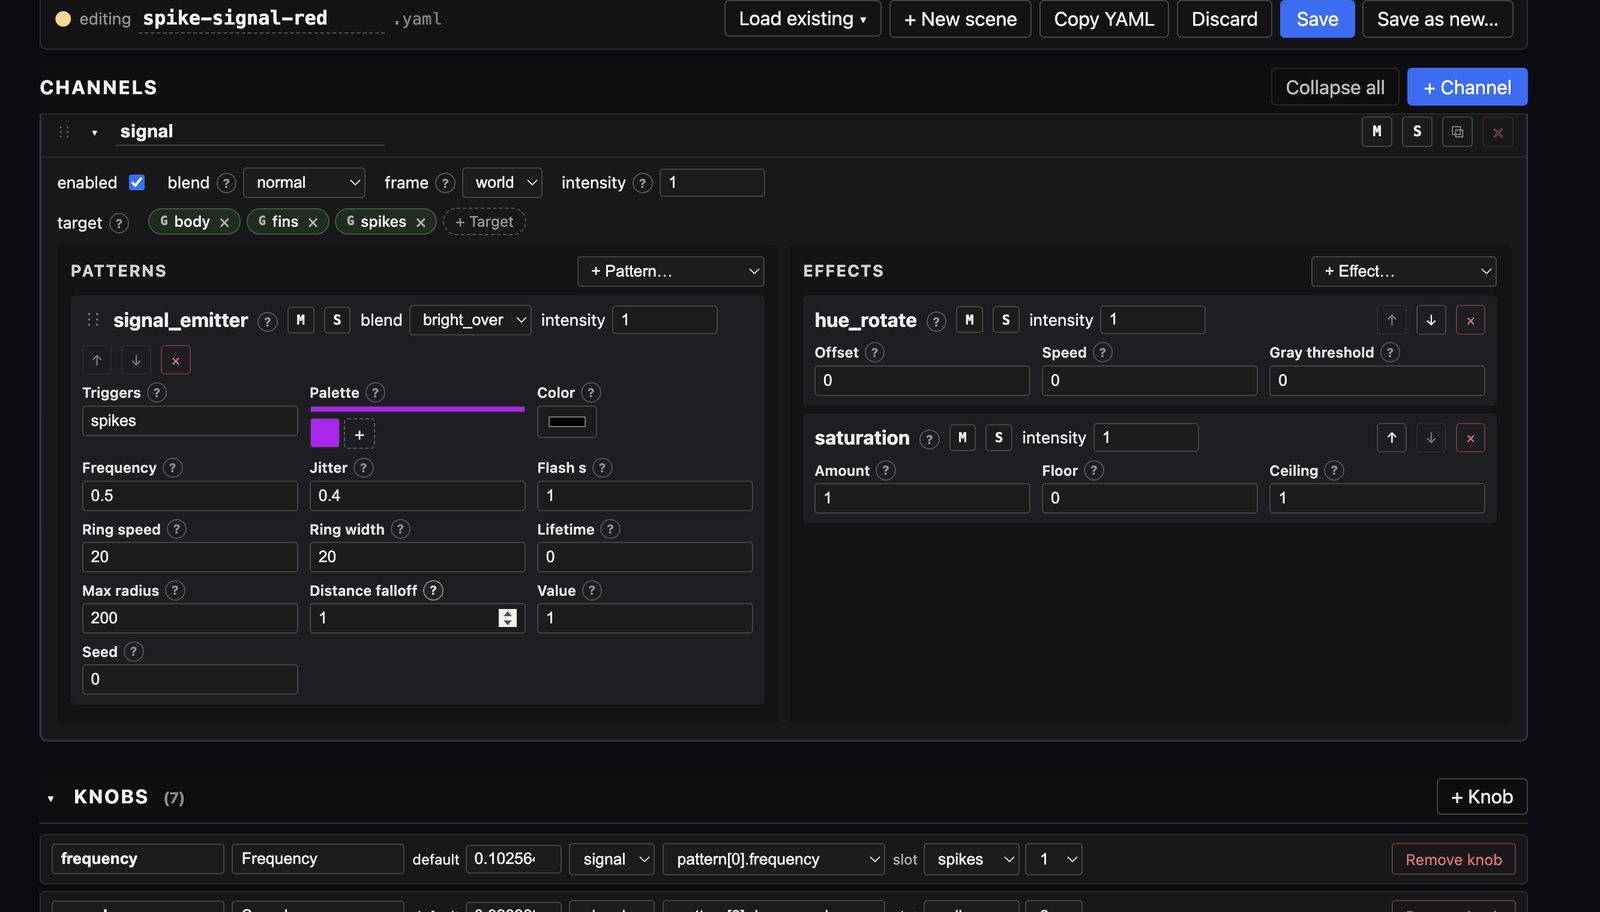Show help for Gray threshold

point(1390,352)
